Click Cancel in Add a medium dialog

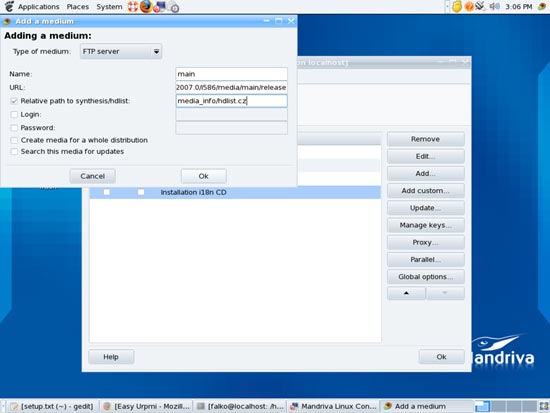[x=93, y=176]
